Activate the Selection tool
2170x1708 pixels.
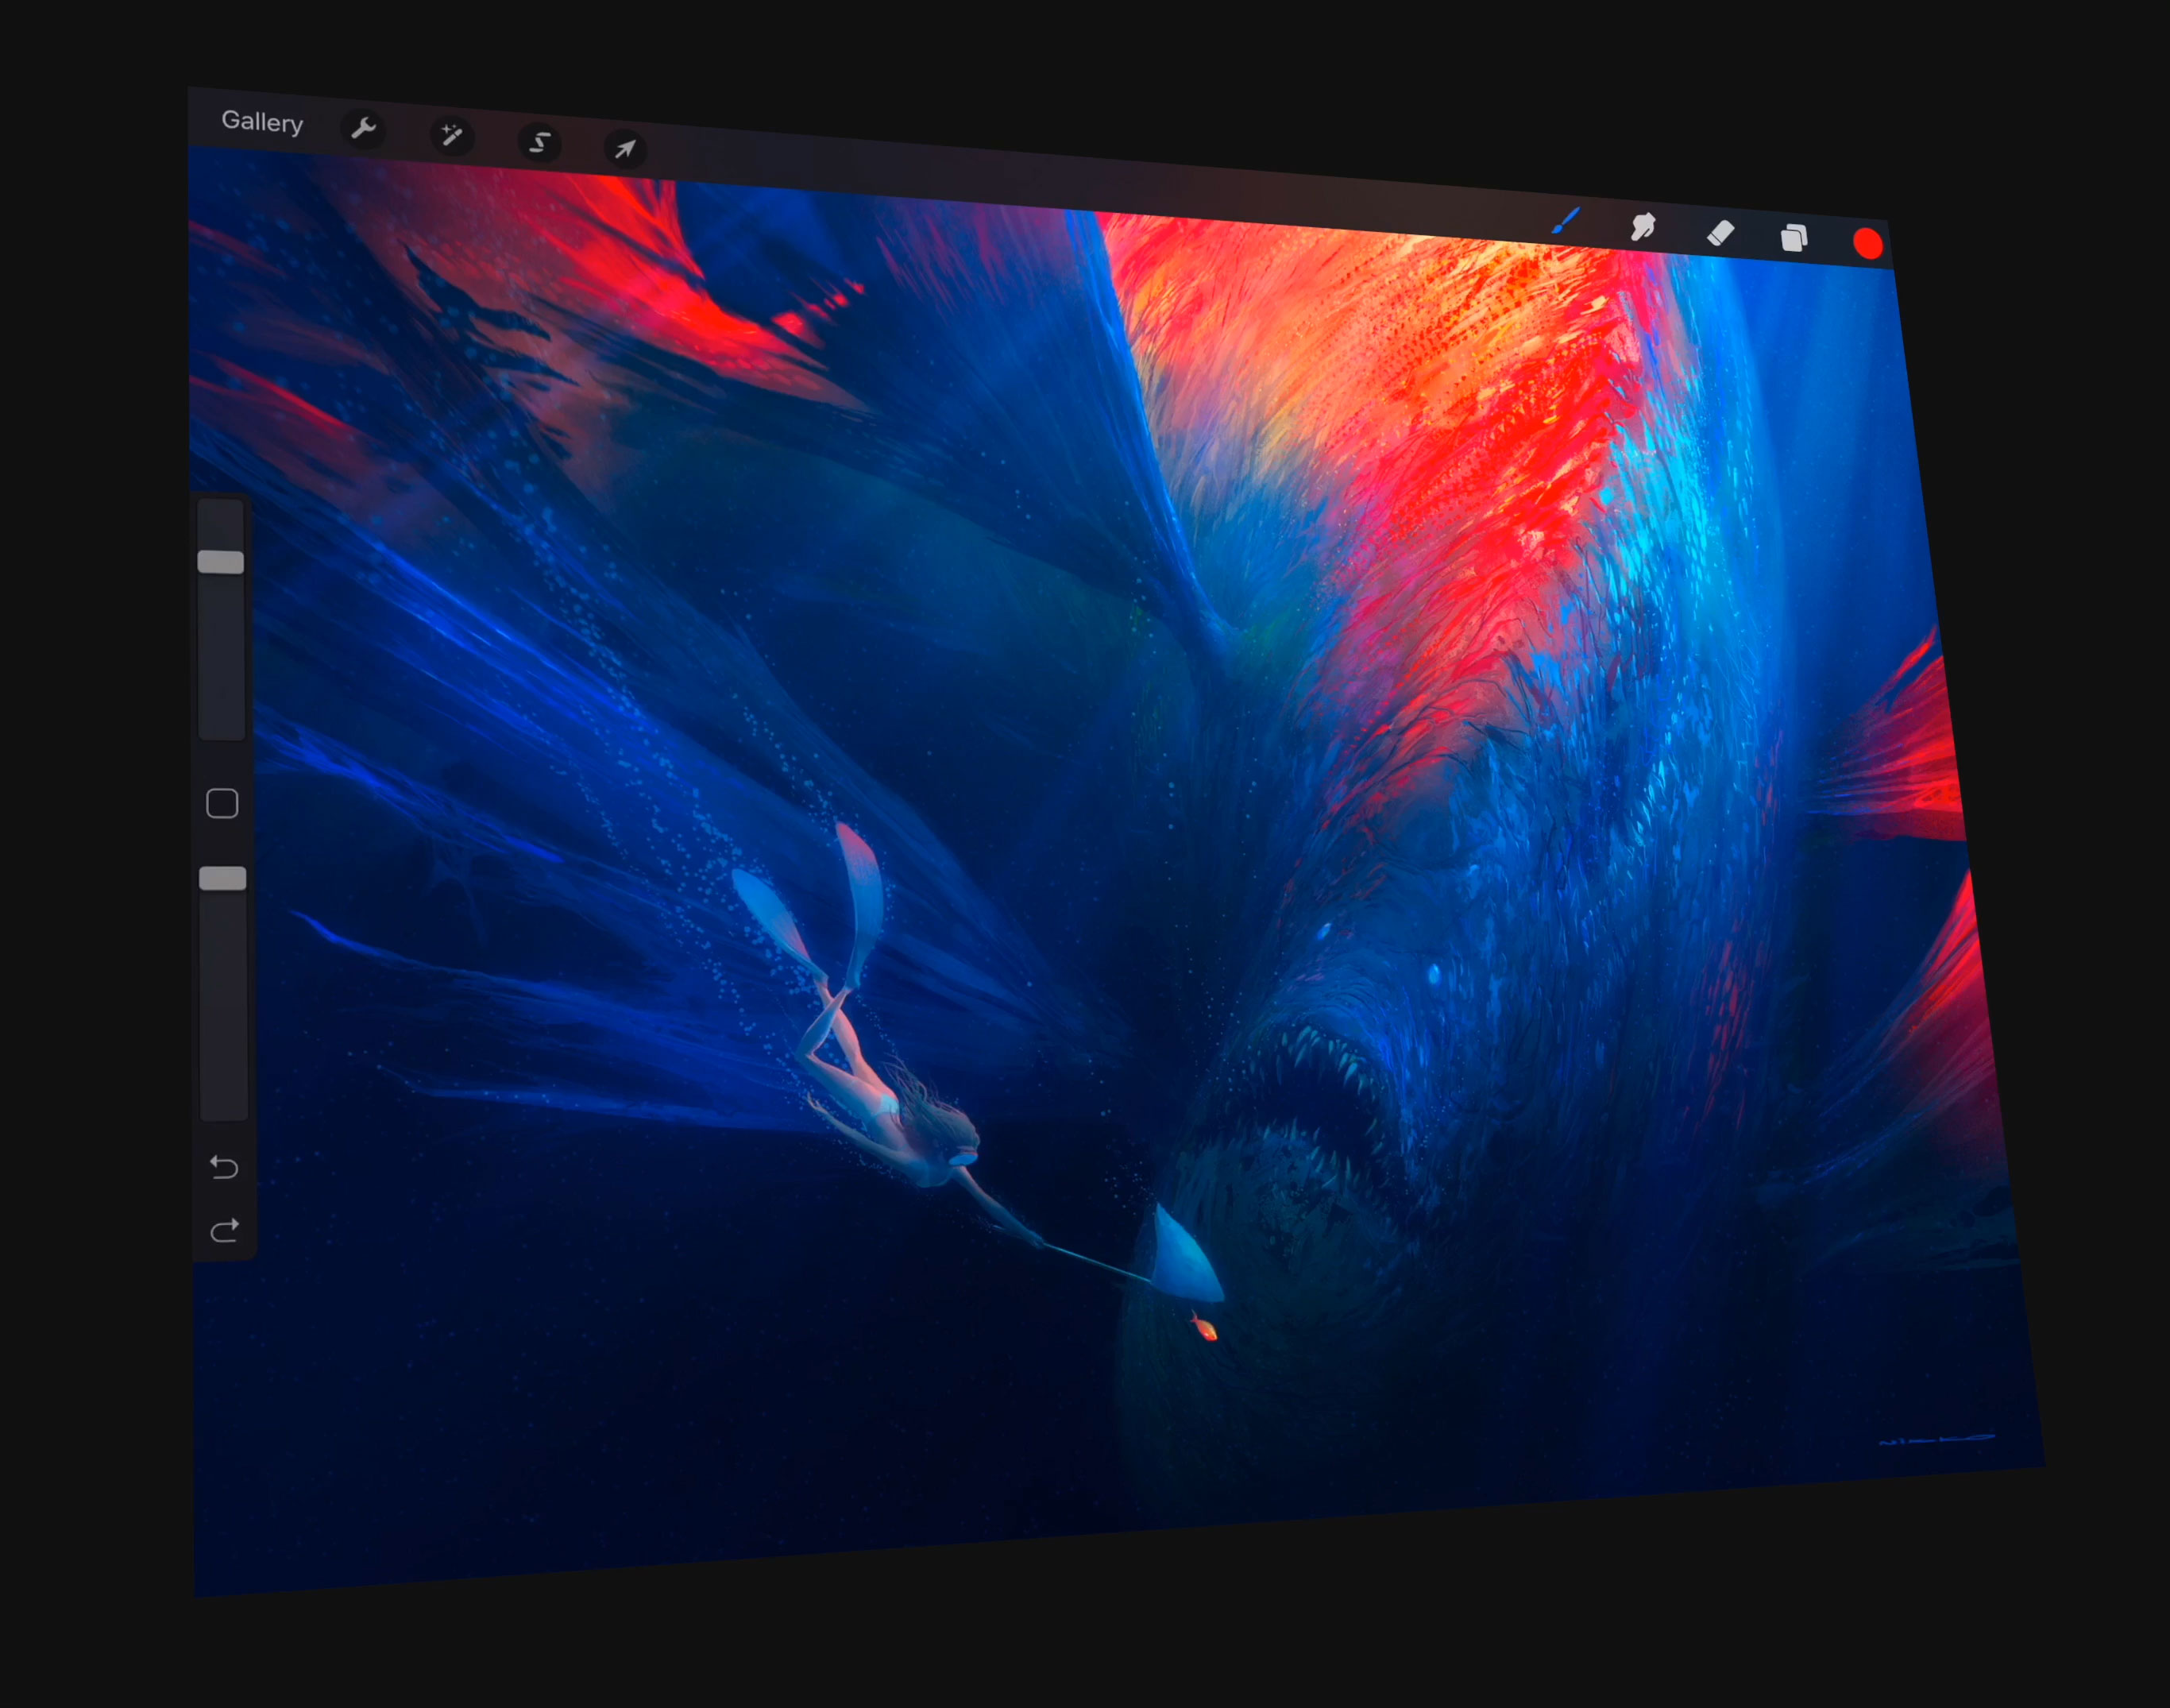(x=539, y=142)
